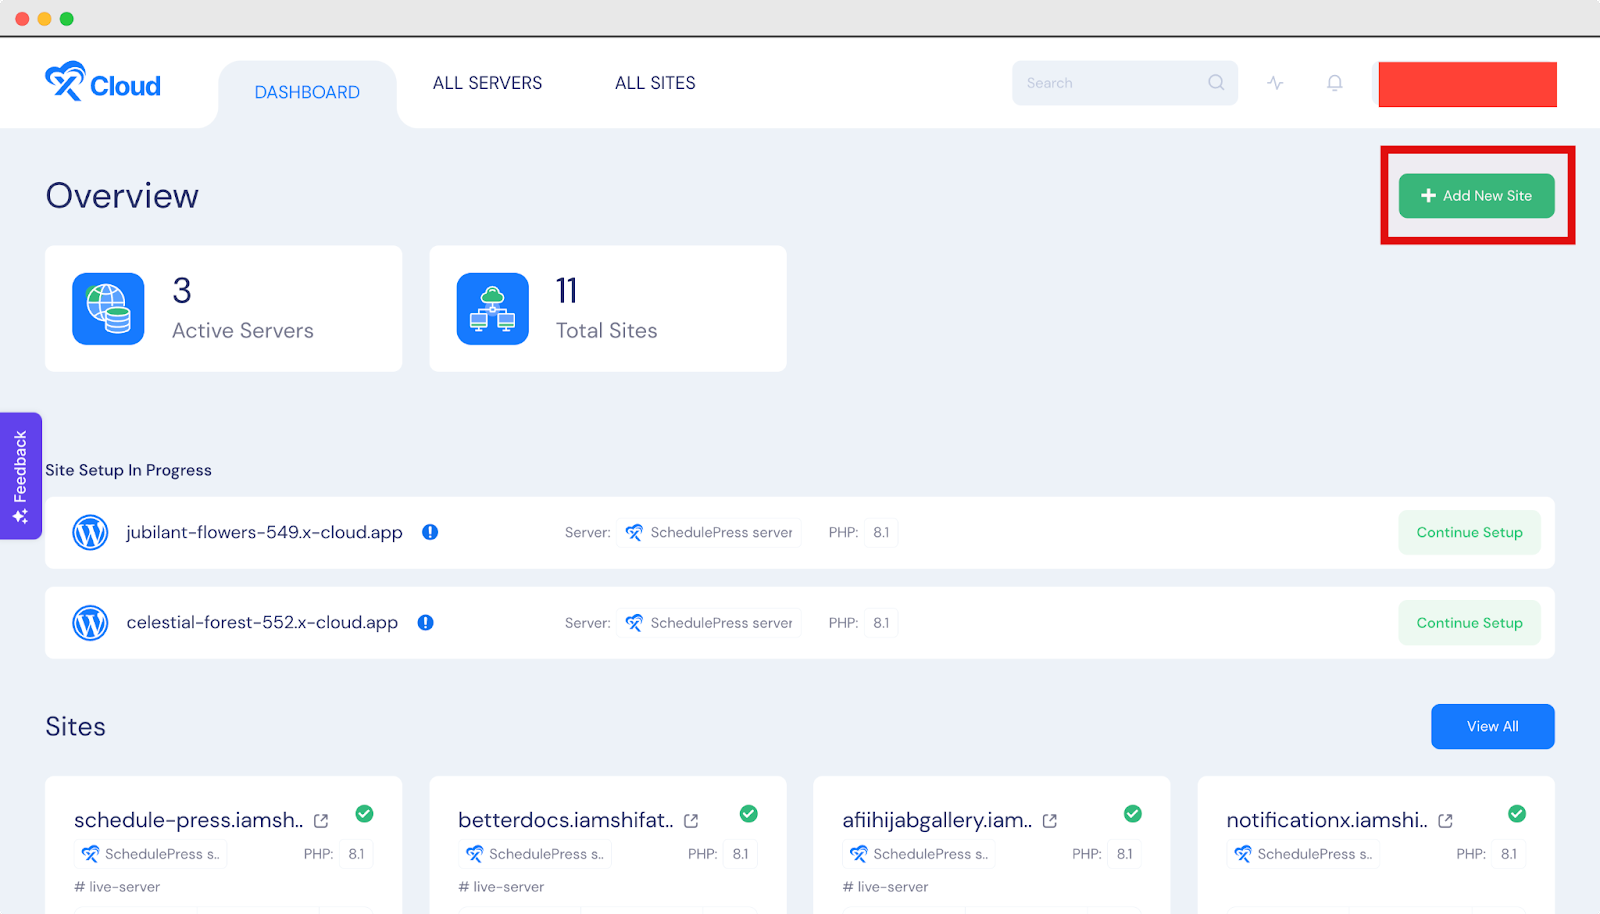Open the activity pulse icon
1600x914 pixels.
coord(1275,83)
